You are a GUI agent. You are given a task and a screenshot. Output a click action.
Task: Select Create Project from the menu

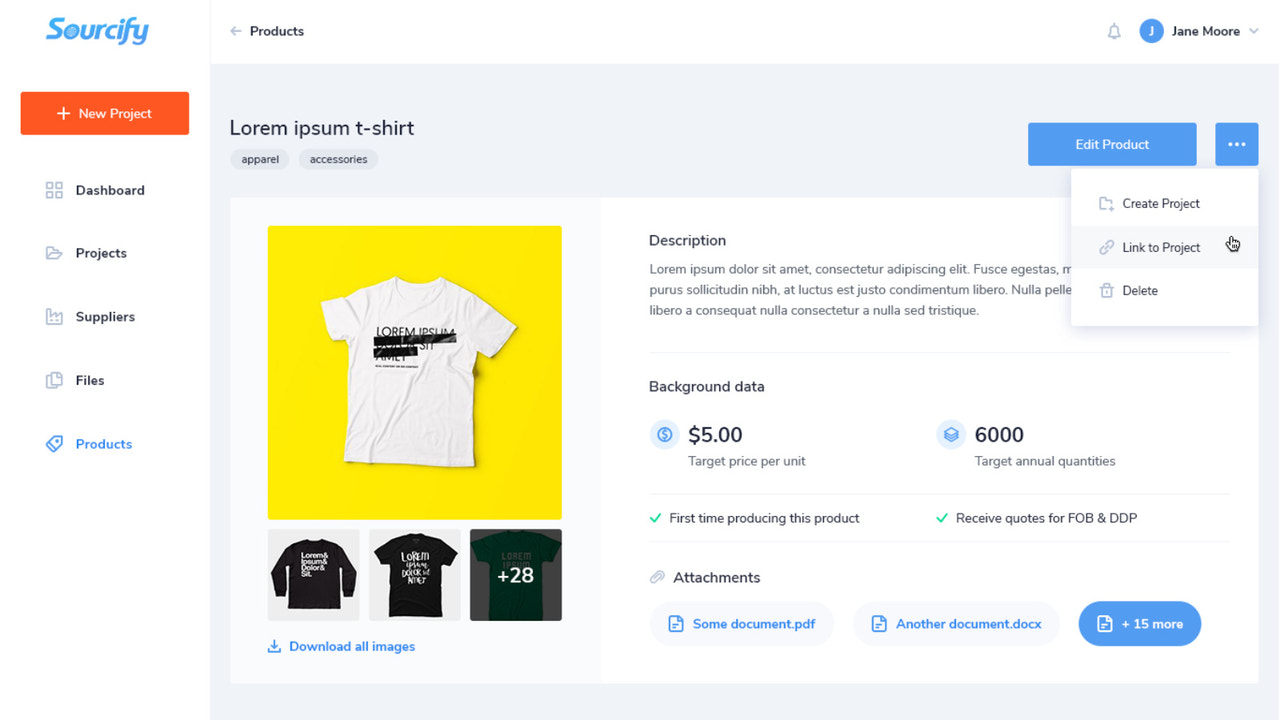point(1160,203)
